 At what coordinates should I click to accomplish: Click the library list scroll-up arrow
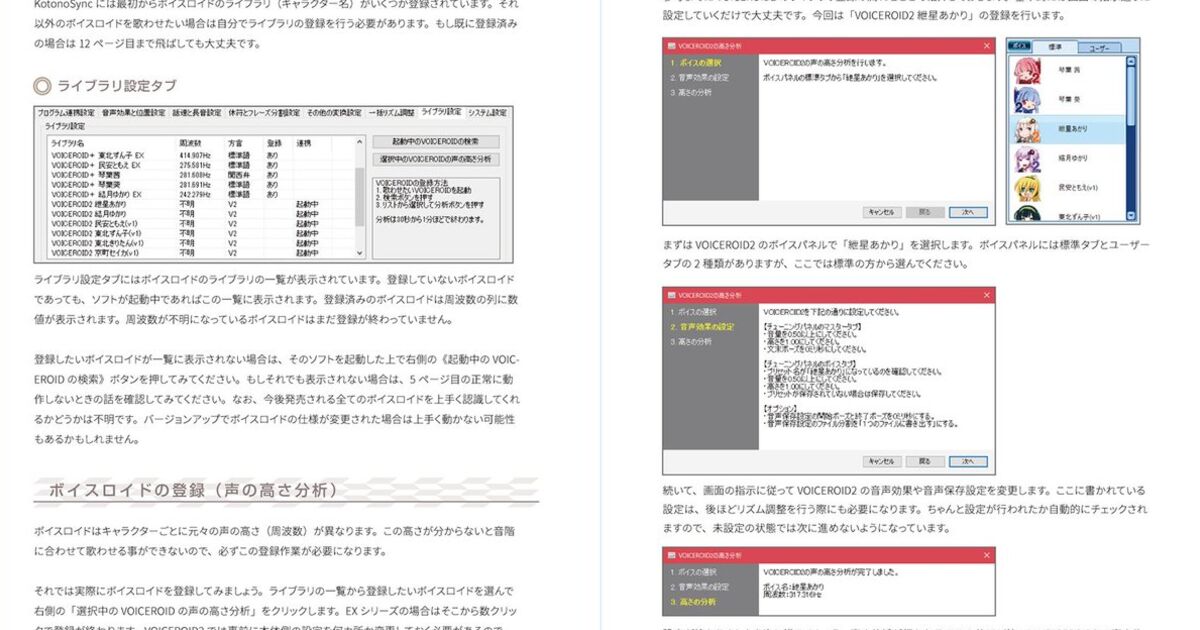click(360, 142)
